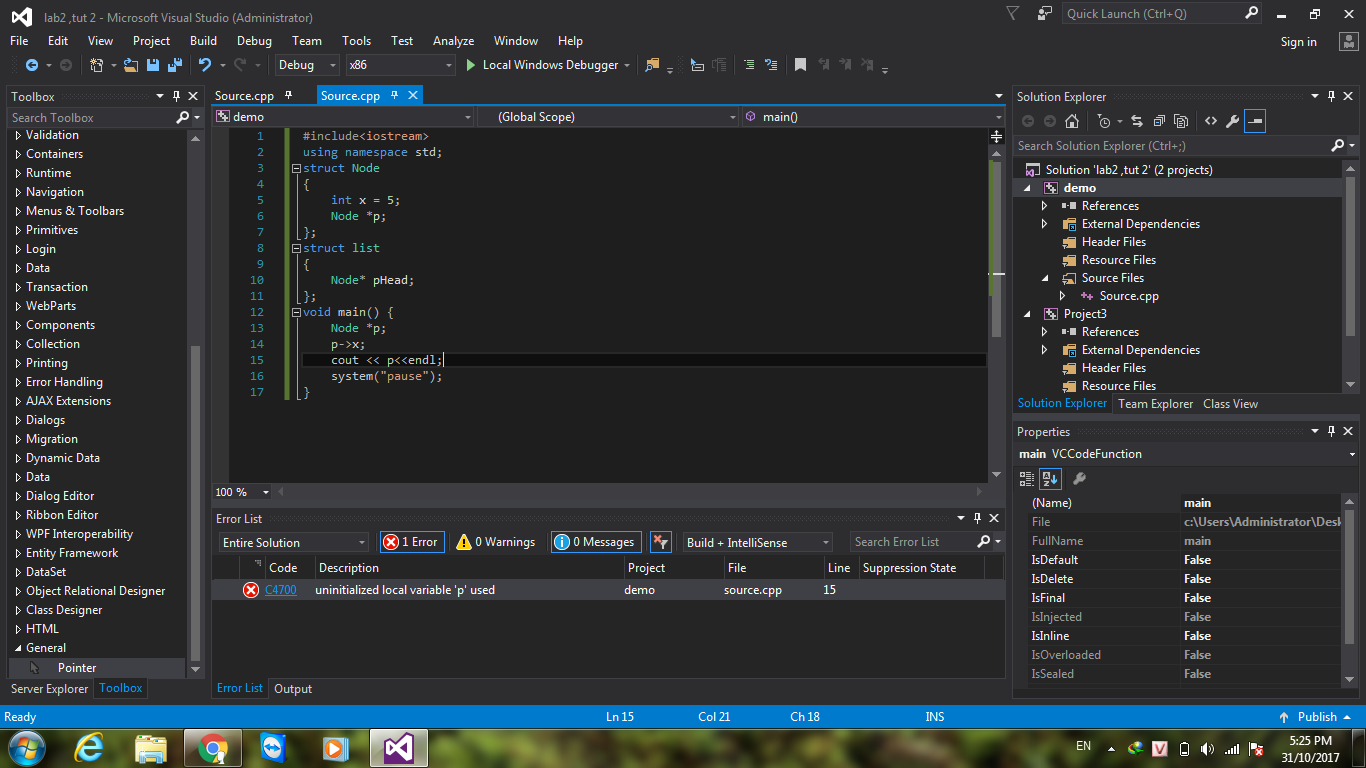Click Solution Explorer Home icon
Image resolution: width=1366 pixels, height=768 pixels.
1072,121
